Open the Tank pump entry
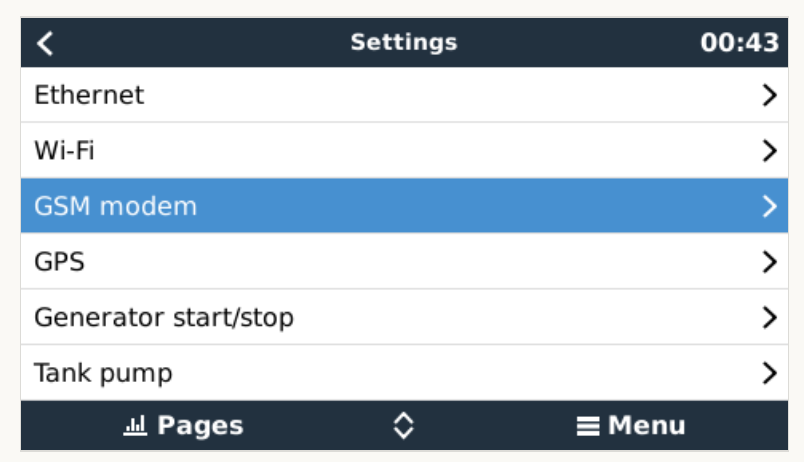This screenshot has height=462, width=804. pos(404,373)
